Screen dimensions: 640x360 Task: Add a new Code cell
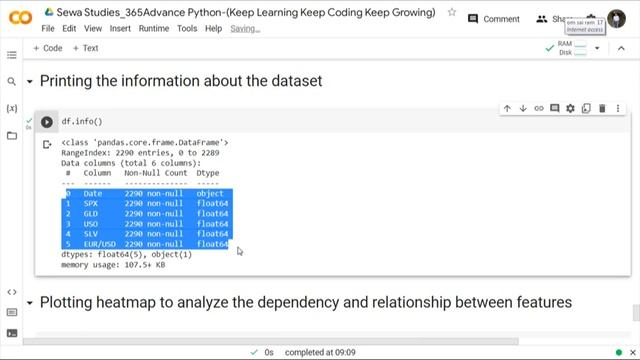click(x=48, y=48)
